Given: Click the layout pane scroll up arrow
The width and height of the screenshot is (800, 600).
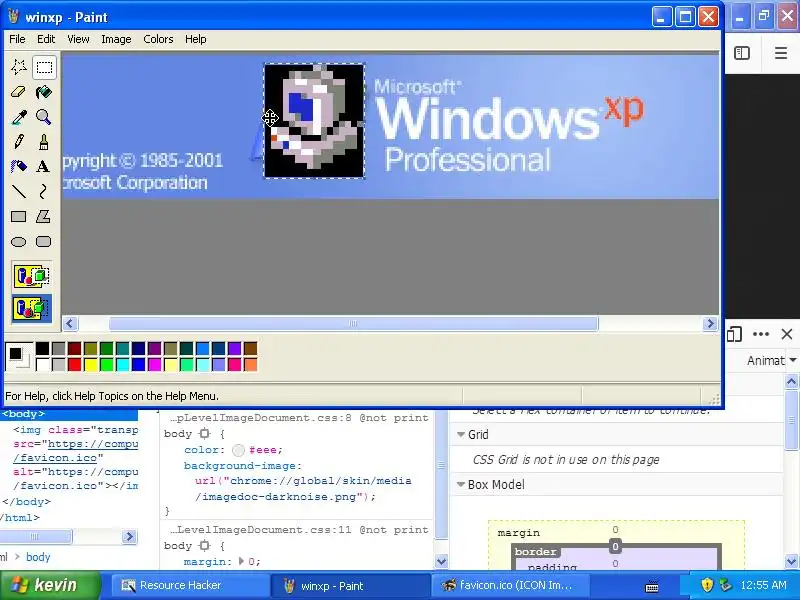Looking at the screenshot, I should point(791,381).
